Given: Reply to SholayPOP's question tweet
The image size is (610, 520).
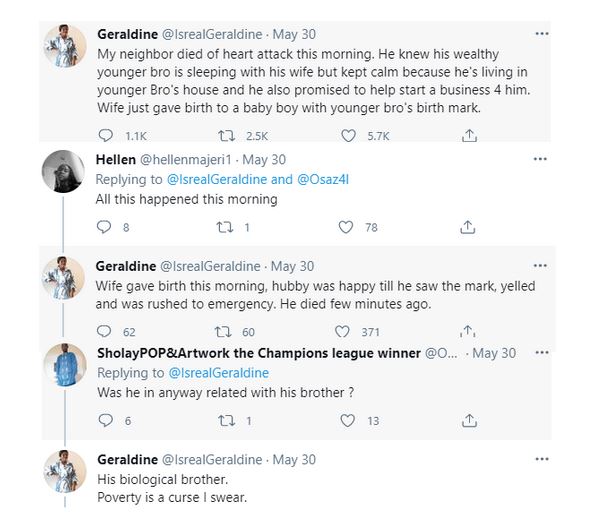Looking at the screenshot, I should tap(105, 421).
